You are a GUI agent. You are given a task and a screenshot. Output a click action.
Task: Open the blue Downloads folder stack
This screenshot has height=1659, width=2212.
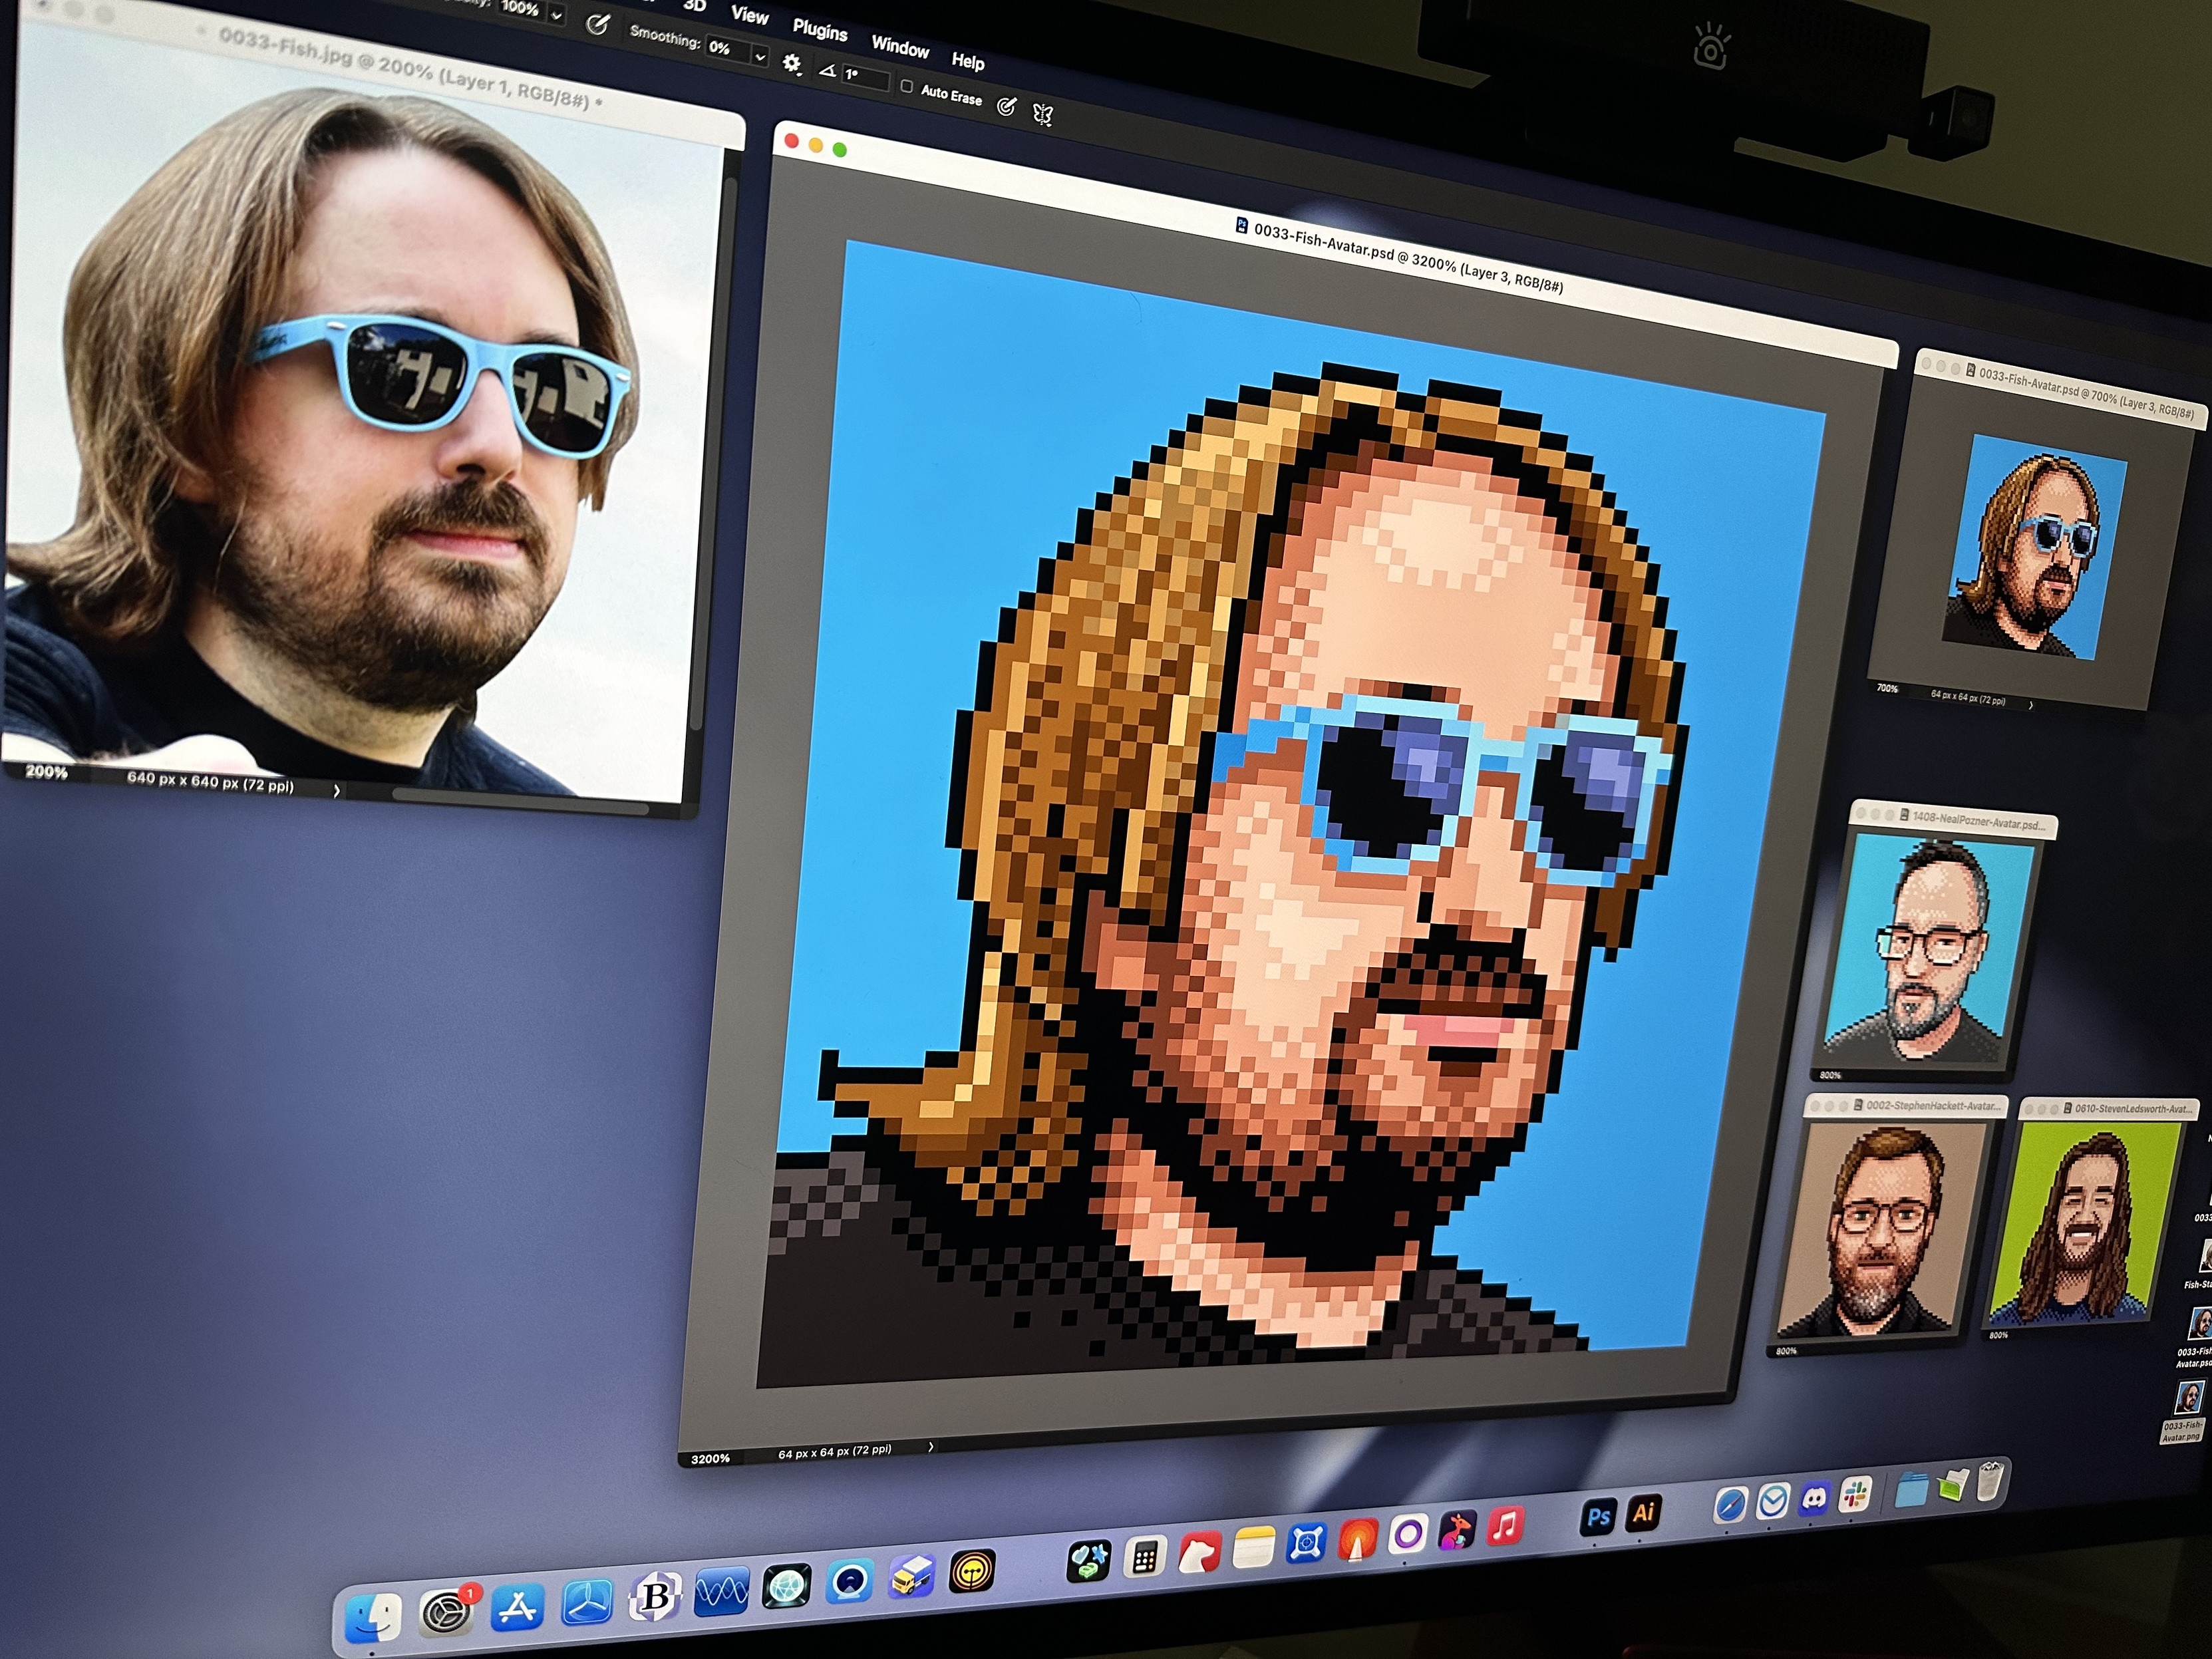(1911, 1490)
